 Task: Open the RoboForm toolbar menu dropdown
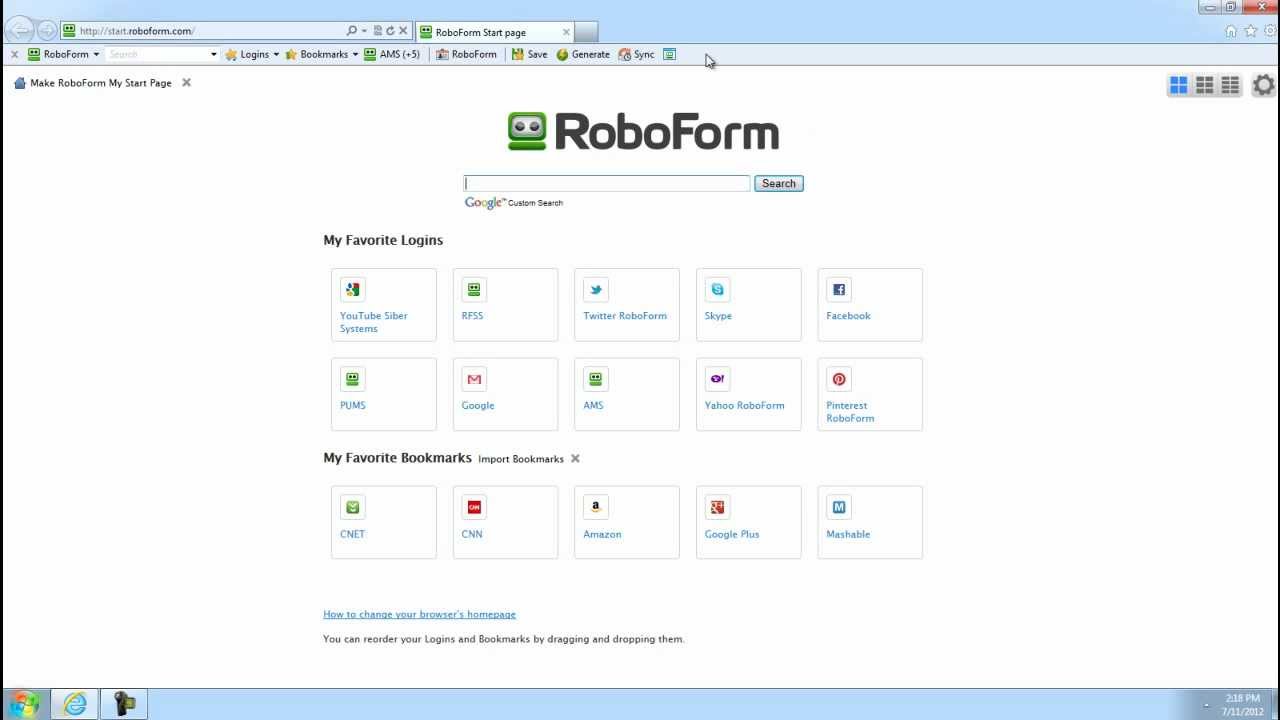pyautogui.click(x=64, y=54)
